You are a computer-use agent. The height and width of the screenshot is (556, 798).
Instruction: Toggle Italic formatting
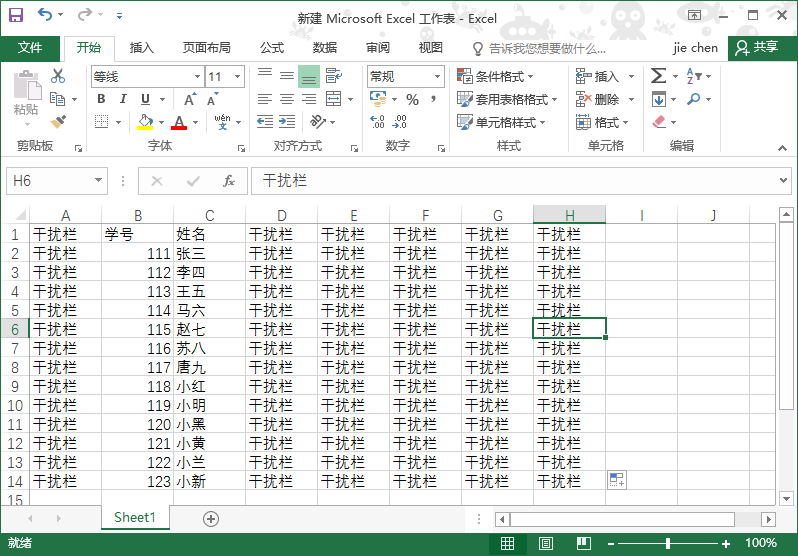[123, 99]
